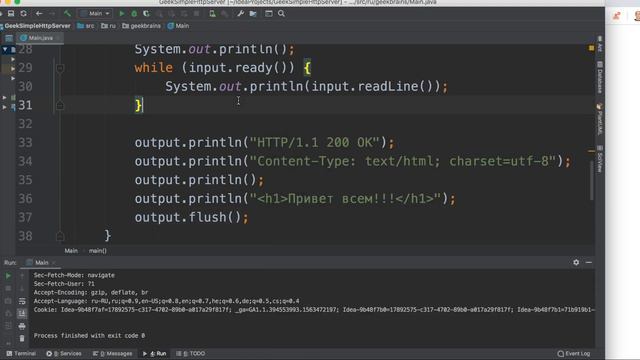This screenshot has height=360, width=640.
Task: Collapse the while loop fold on line 29
Action: coord(60,68)
